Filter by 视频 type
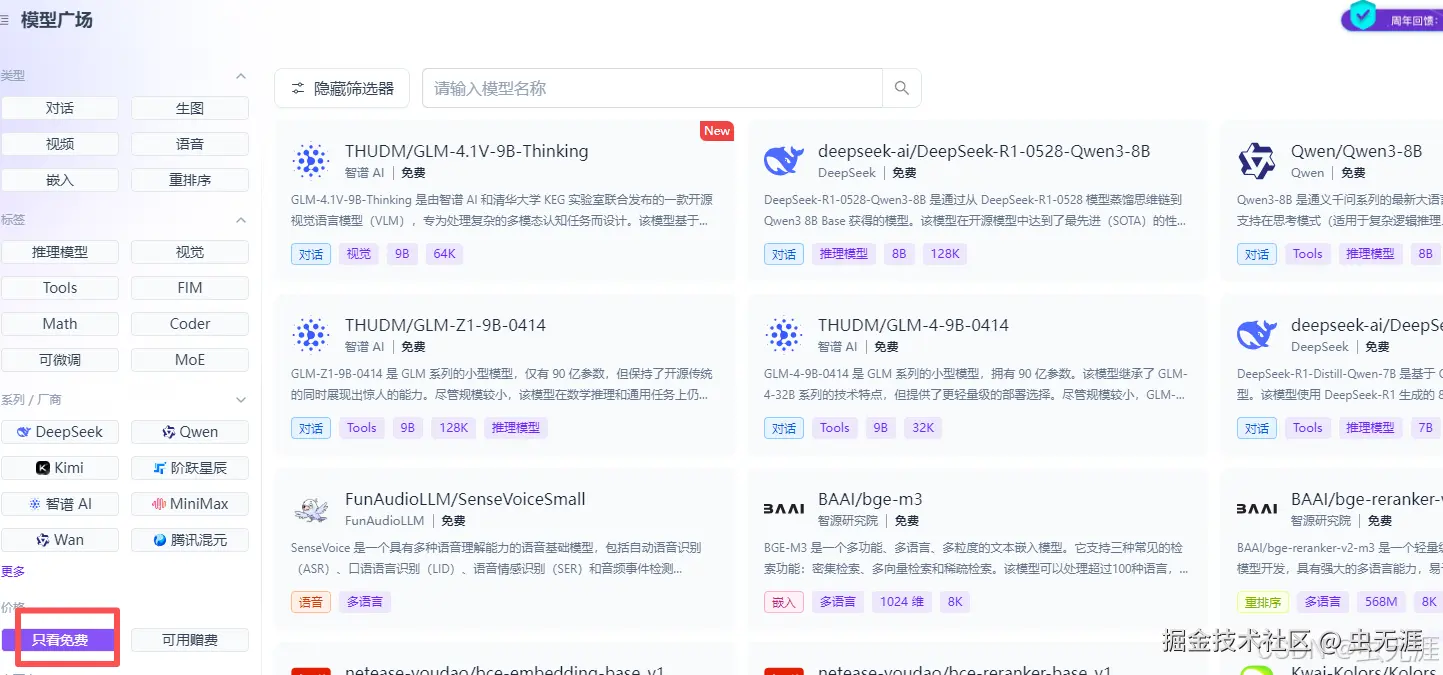 point(60,144)
